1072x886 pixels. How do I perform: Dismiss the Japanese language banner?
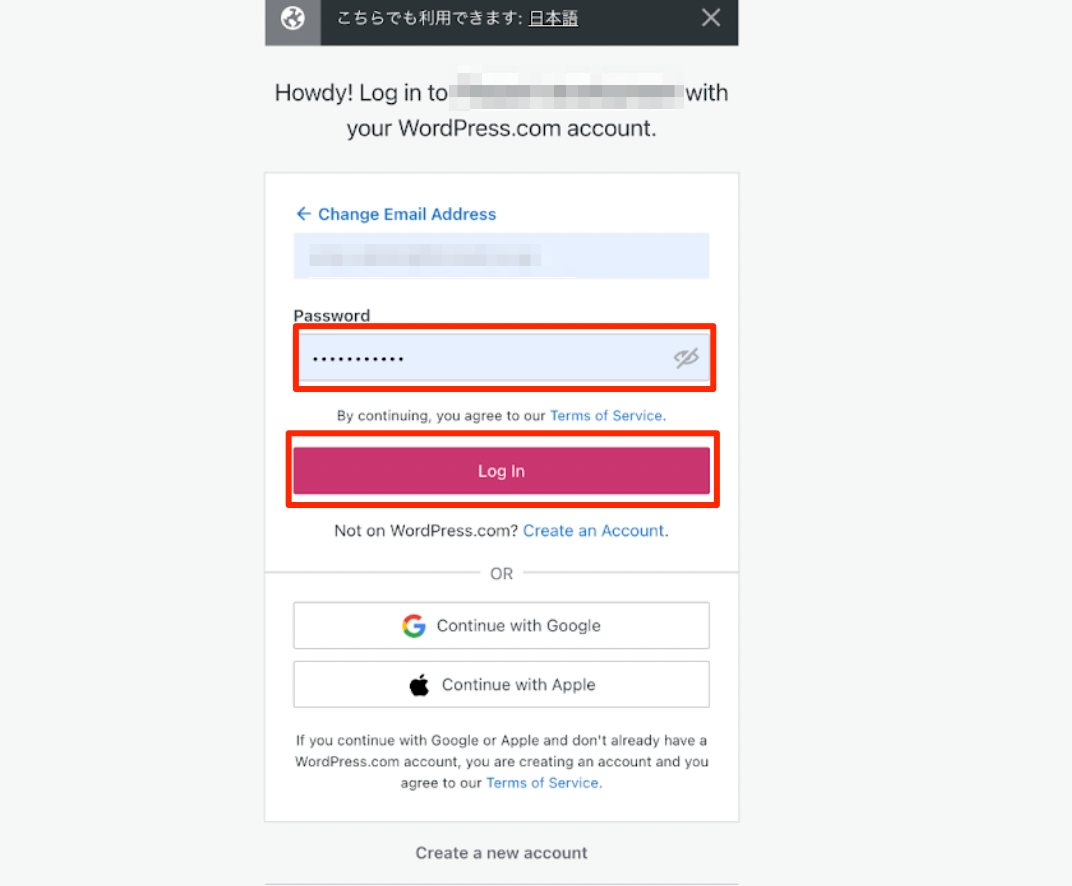pos(711,18)
